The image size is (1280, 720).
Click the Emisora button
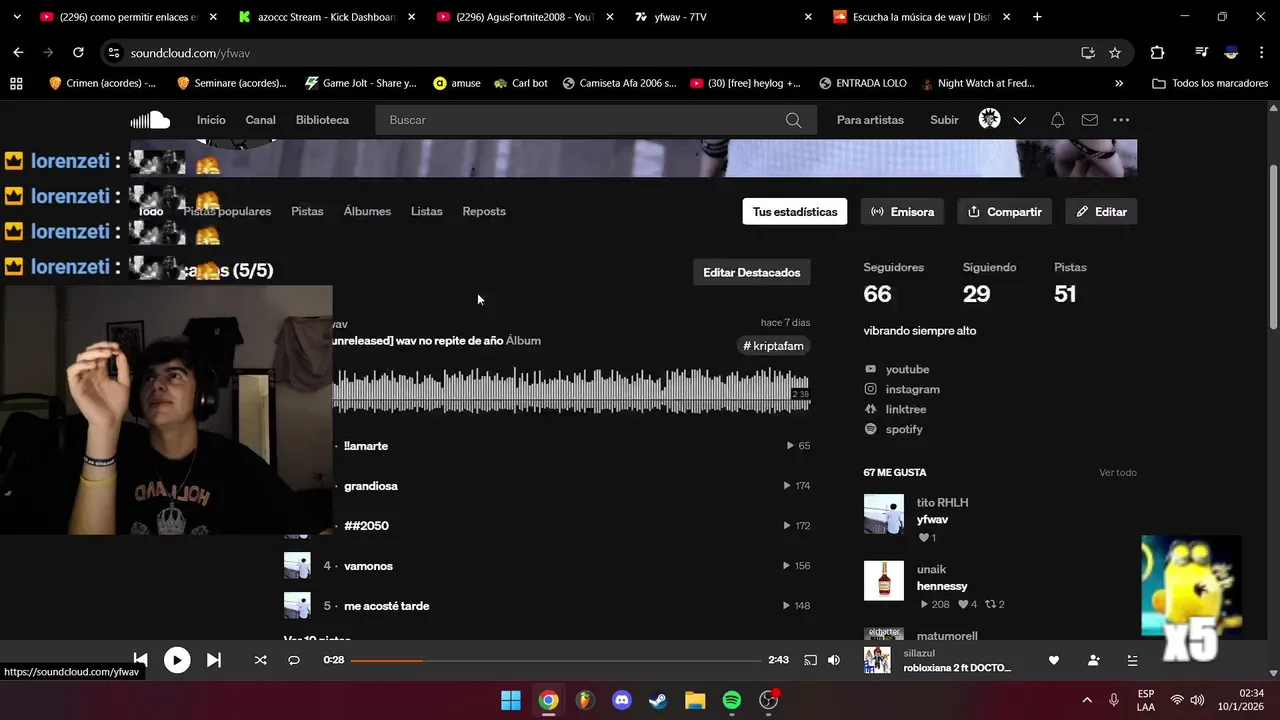(x=902, y=212)
